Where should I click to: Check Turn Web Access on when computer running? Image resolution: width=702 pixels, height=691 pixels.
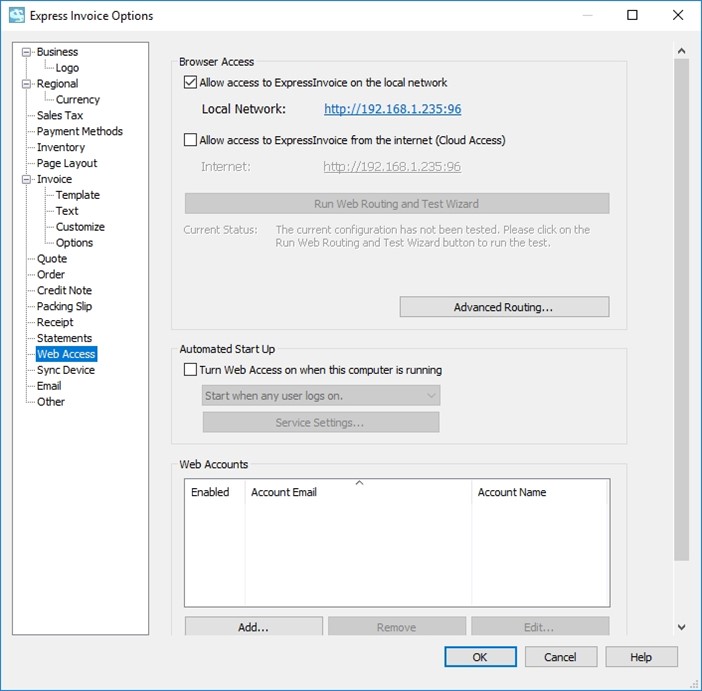click(190, 370)
